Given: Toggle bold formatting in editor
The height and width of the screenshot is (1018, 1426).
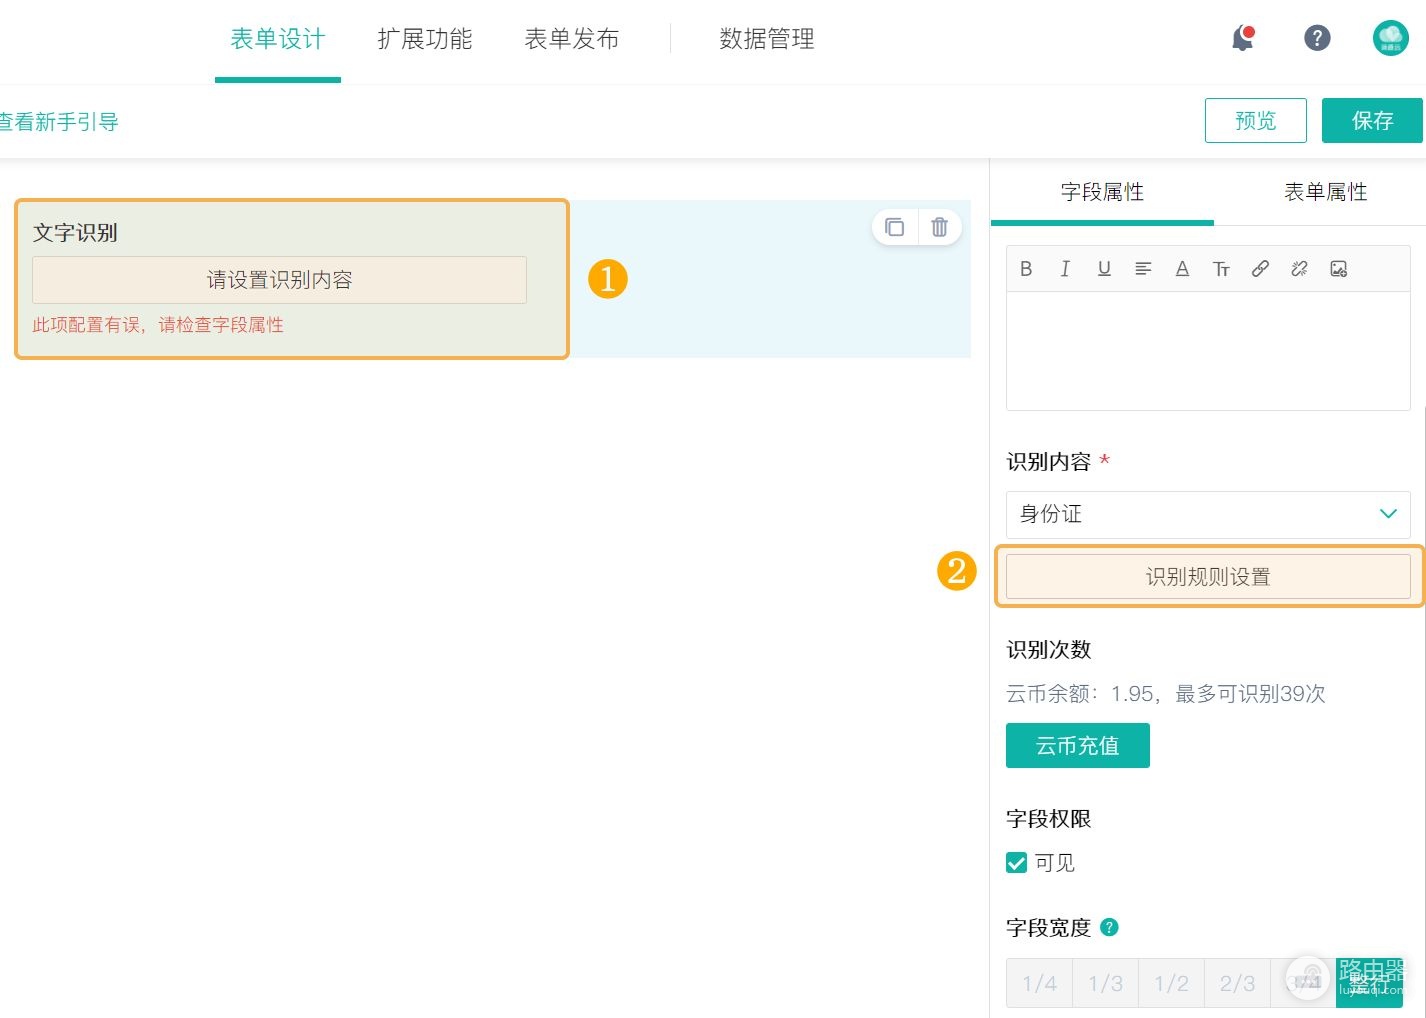Looking at the screenshot, I should tap(1026, 268).
